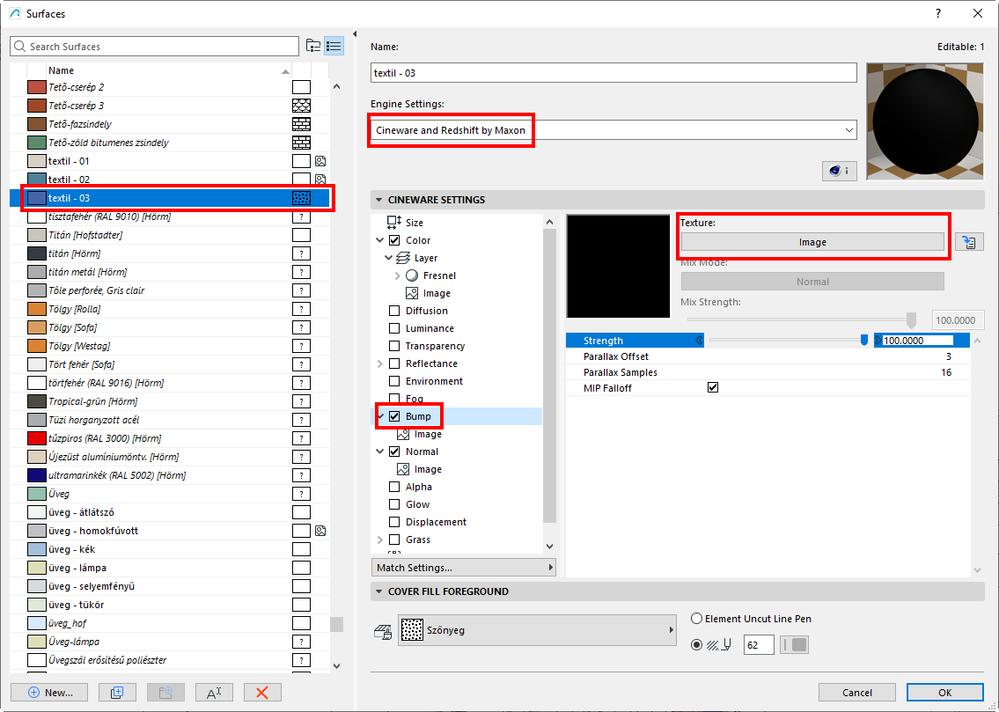The image size is (999, 712).
Task: Click the Size channel icon
Action: pyautogui.click(x=394, y=222)
